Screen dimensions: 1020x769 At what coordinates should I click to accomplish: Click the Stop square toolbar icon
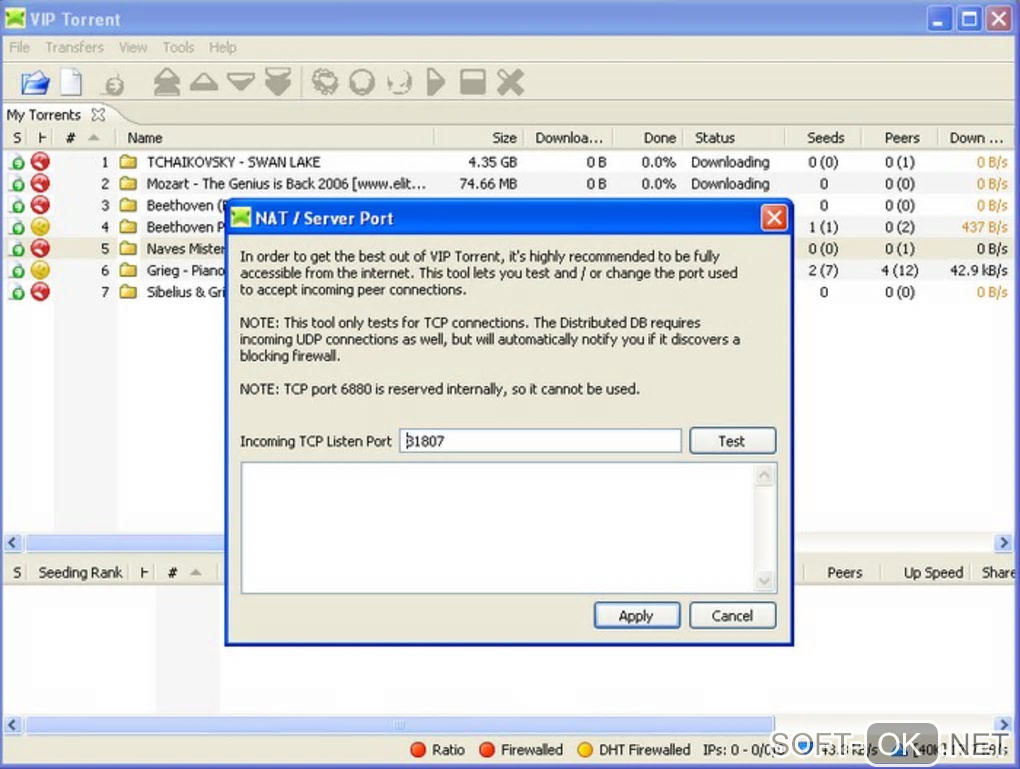pyautogui.click(x=473, y=82)
